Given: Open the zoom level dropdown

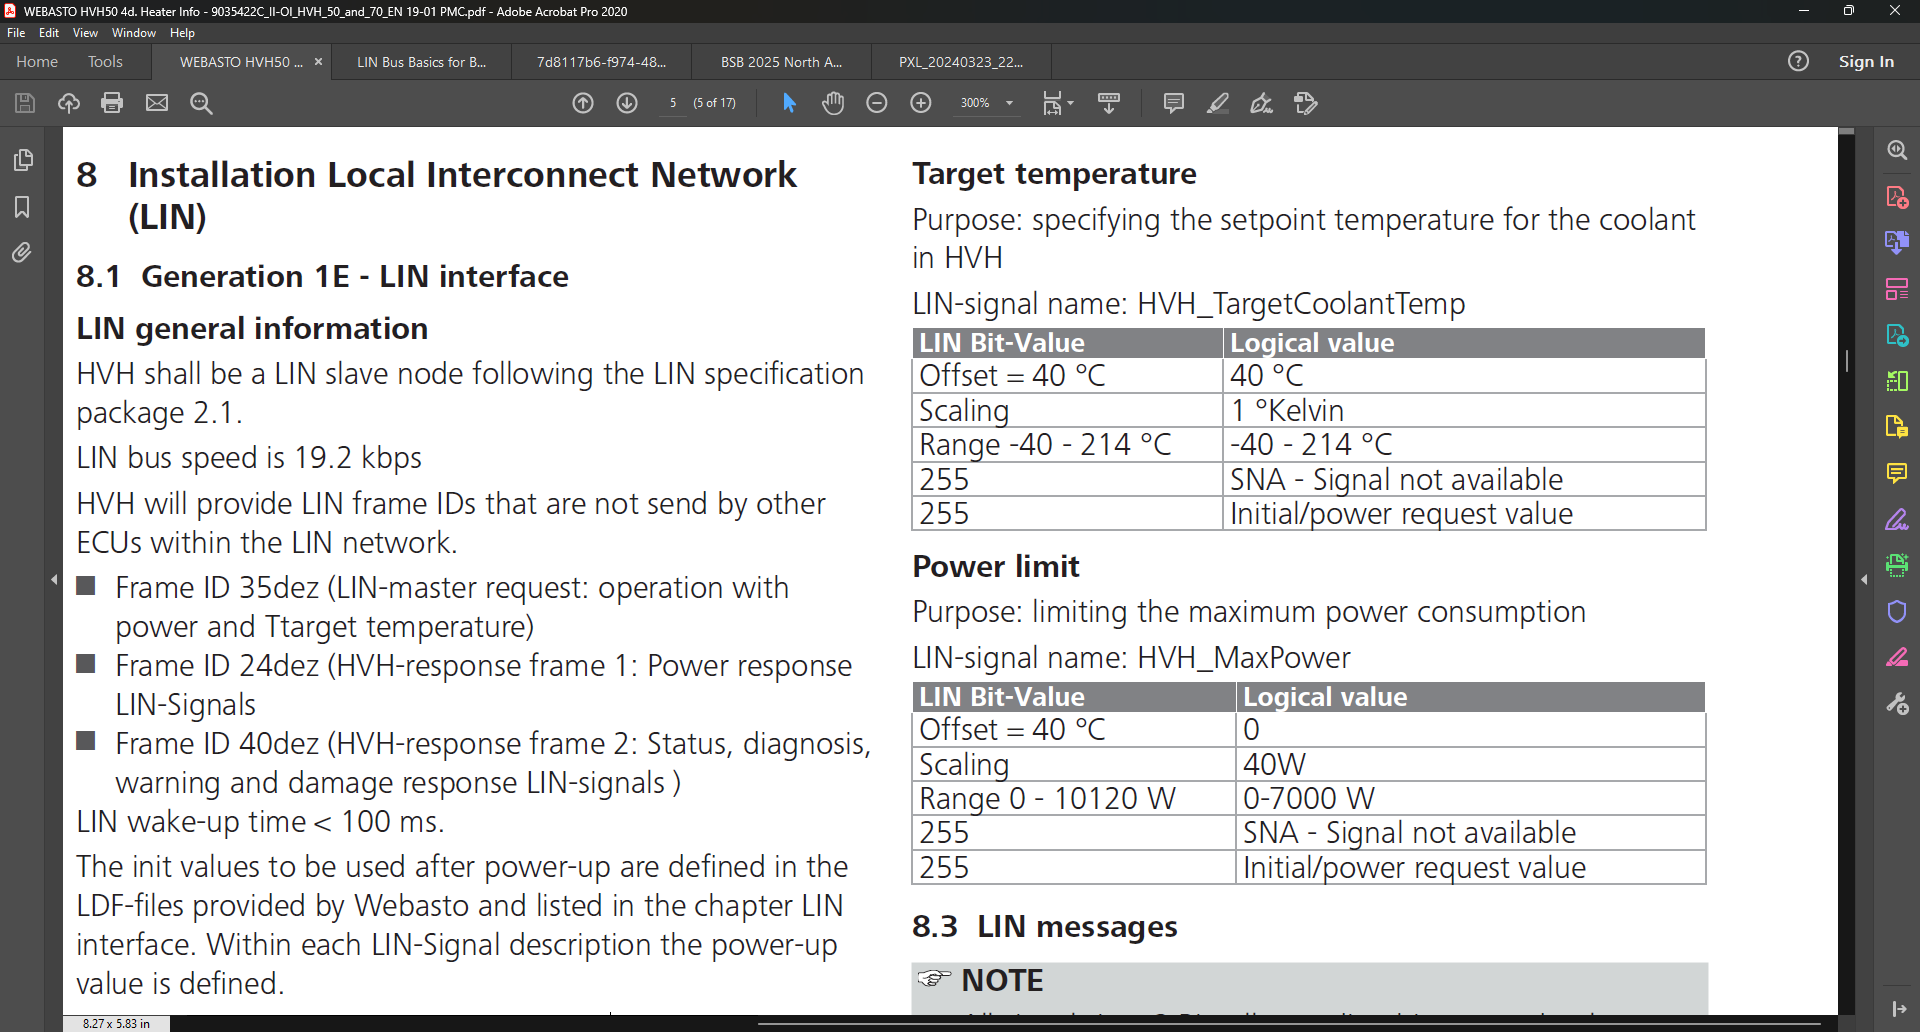Looking at the screenshot, I should point(1009,103).
